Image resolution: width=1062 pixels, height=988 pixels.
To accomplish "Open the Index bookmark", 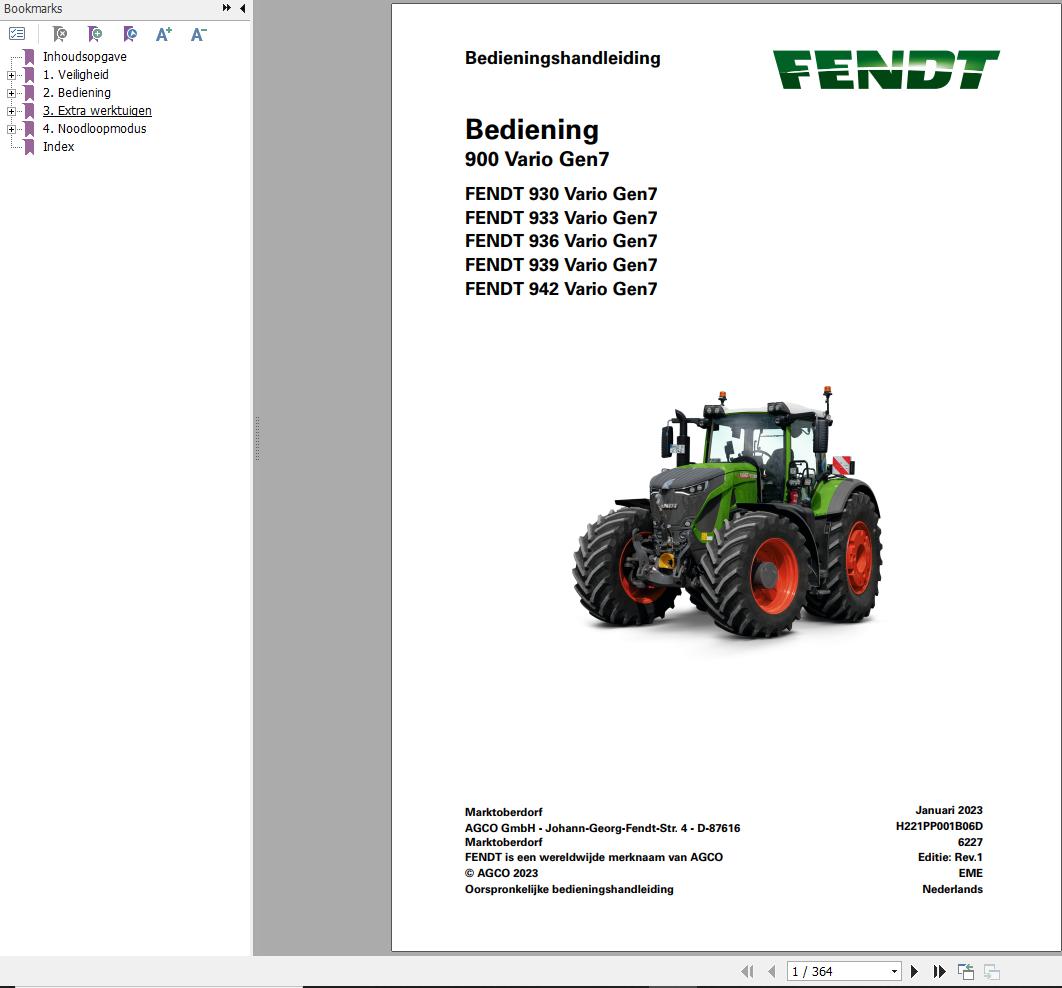I will tap(59, 146).
